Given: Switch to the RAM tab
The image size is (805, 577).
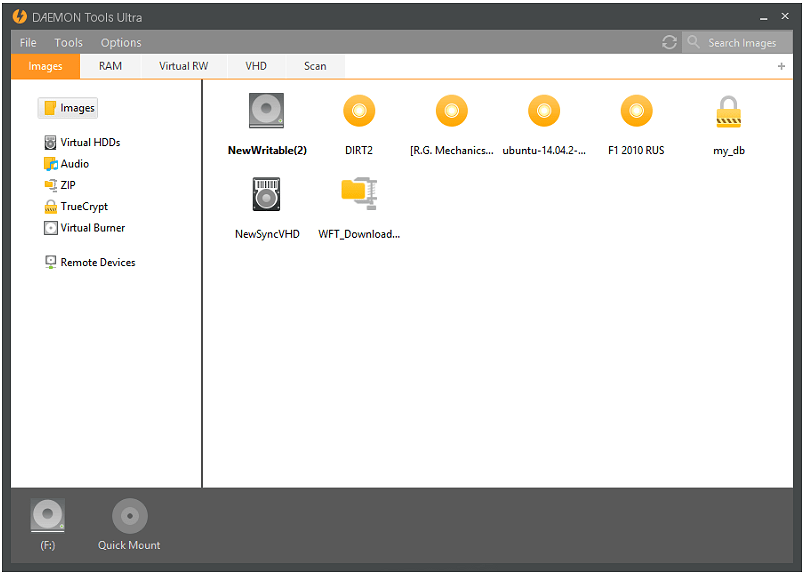Looking at the screenshot, I should [x=110, y=66].
